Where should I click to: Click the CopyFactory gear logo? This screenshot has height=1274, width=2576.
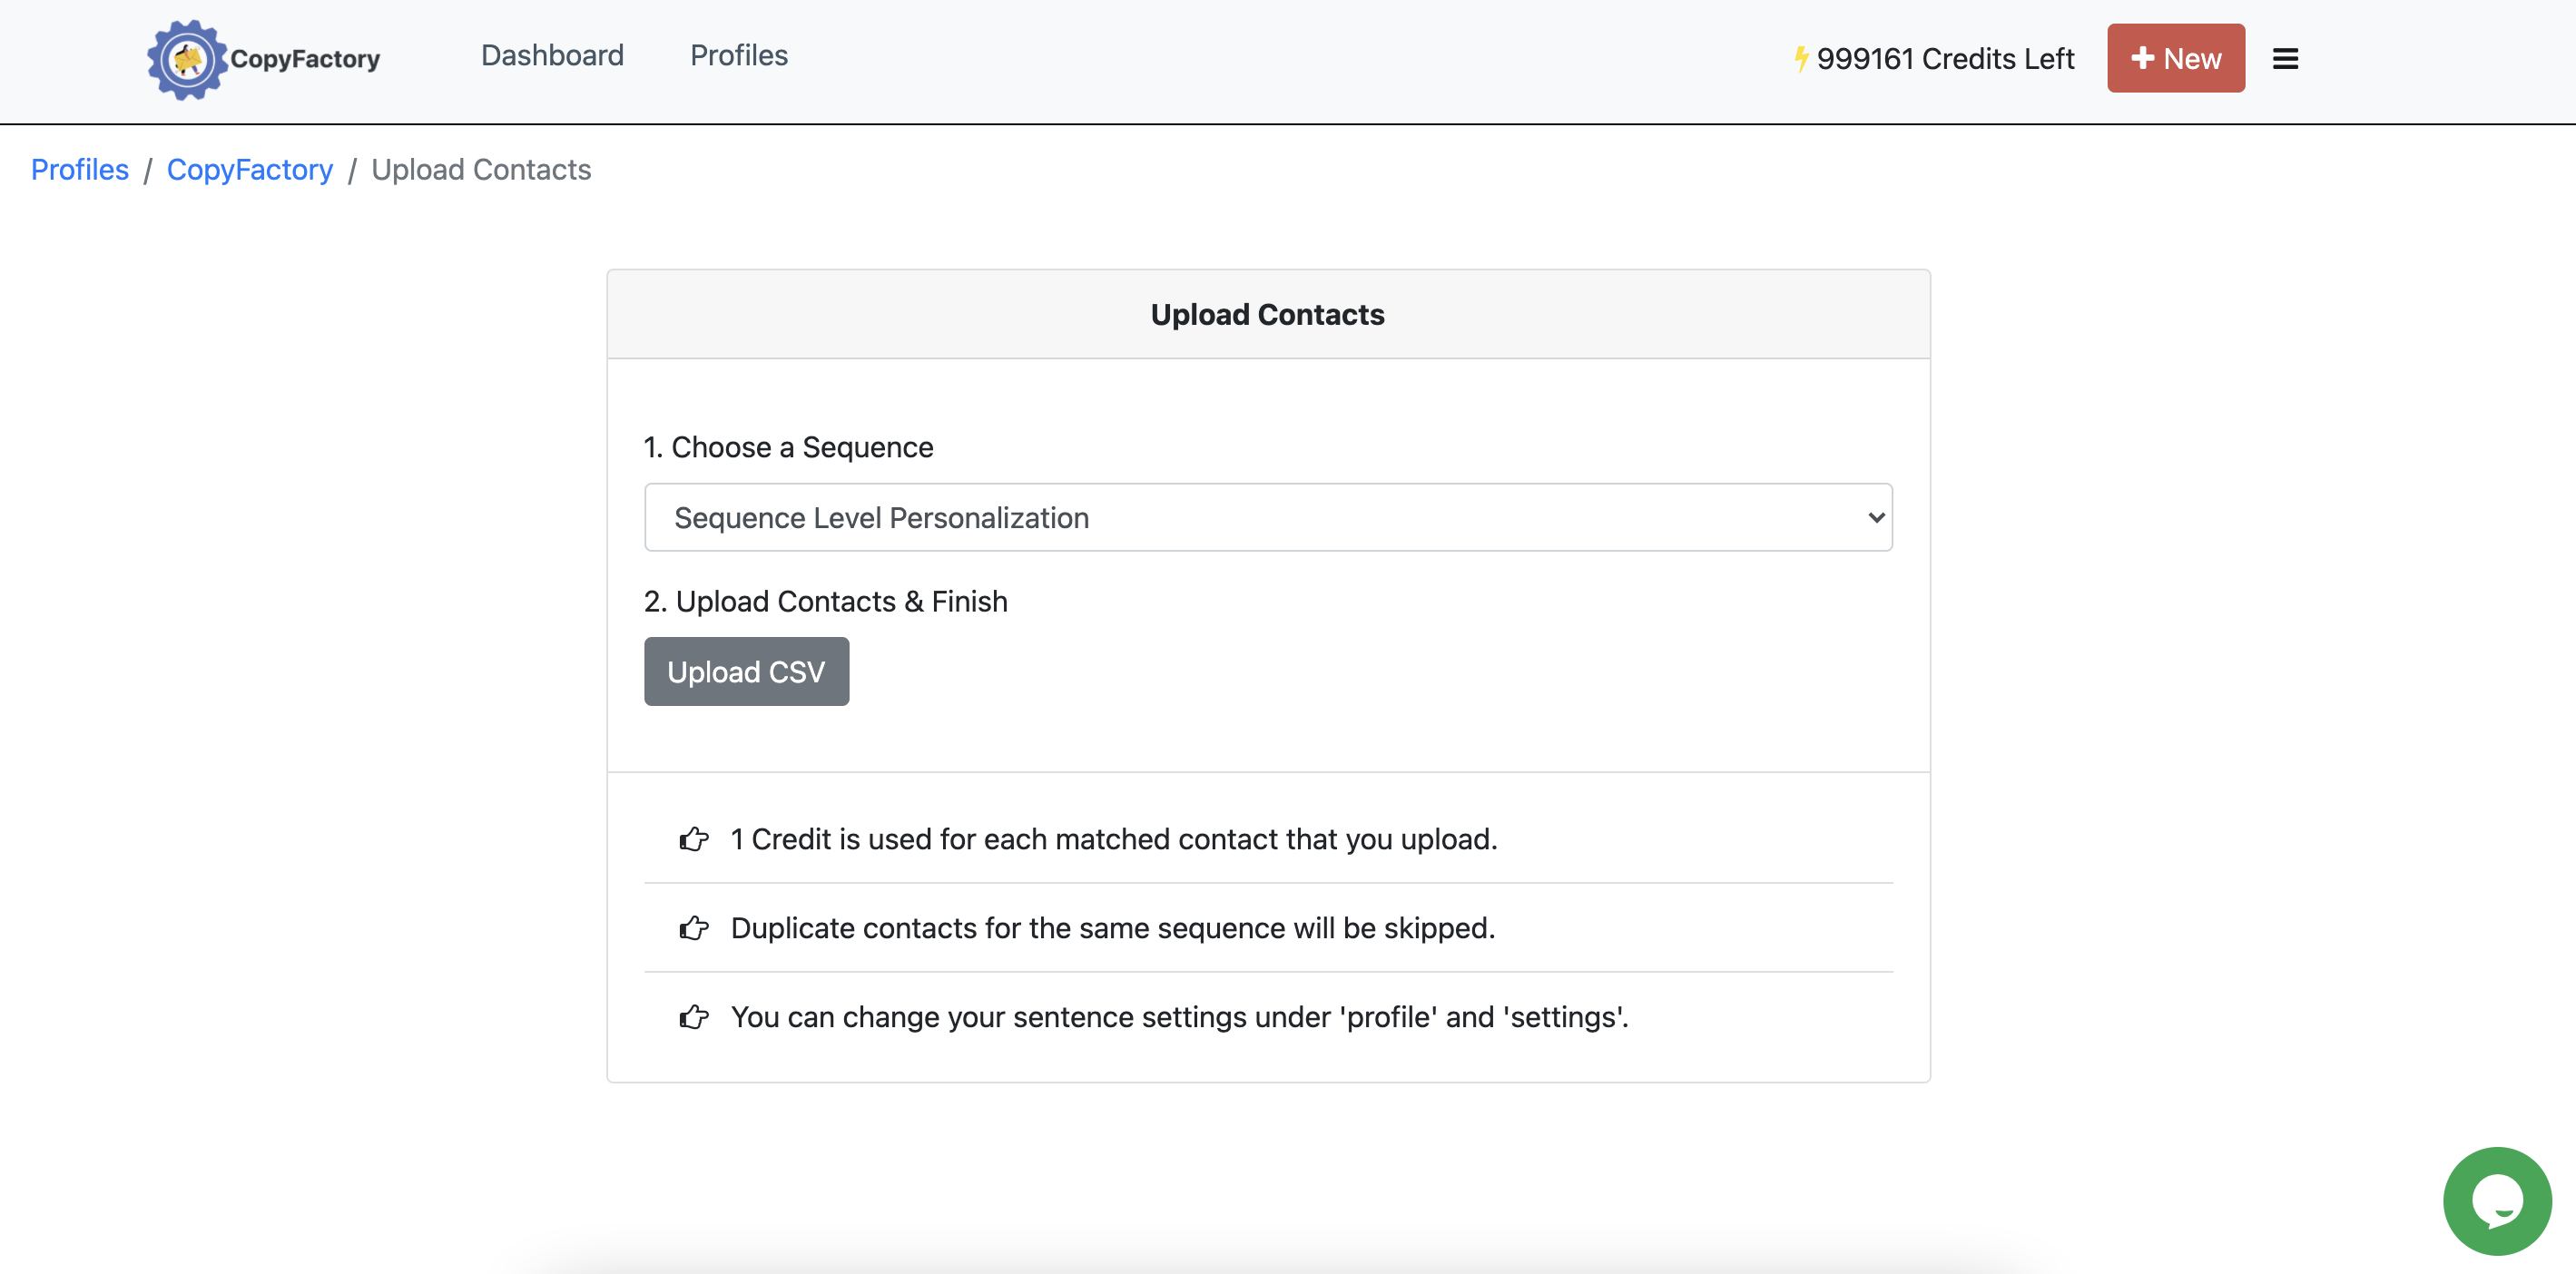point(186,60)
